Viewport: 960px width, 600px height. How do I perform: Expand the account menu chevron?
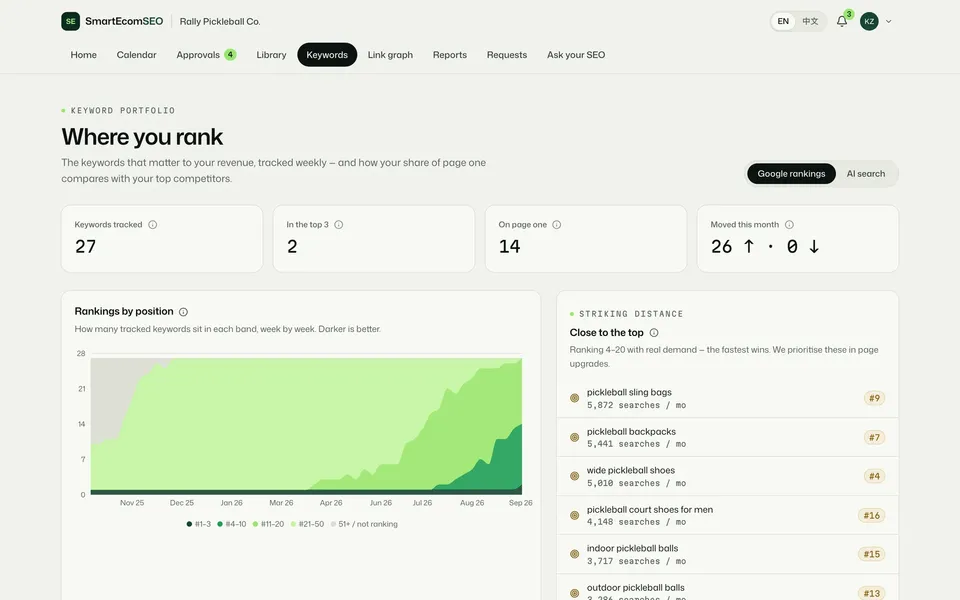pos(888,21)
